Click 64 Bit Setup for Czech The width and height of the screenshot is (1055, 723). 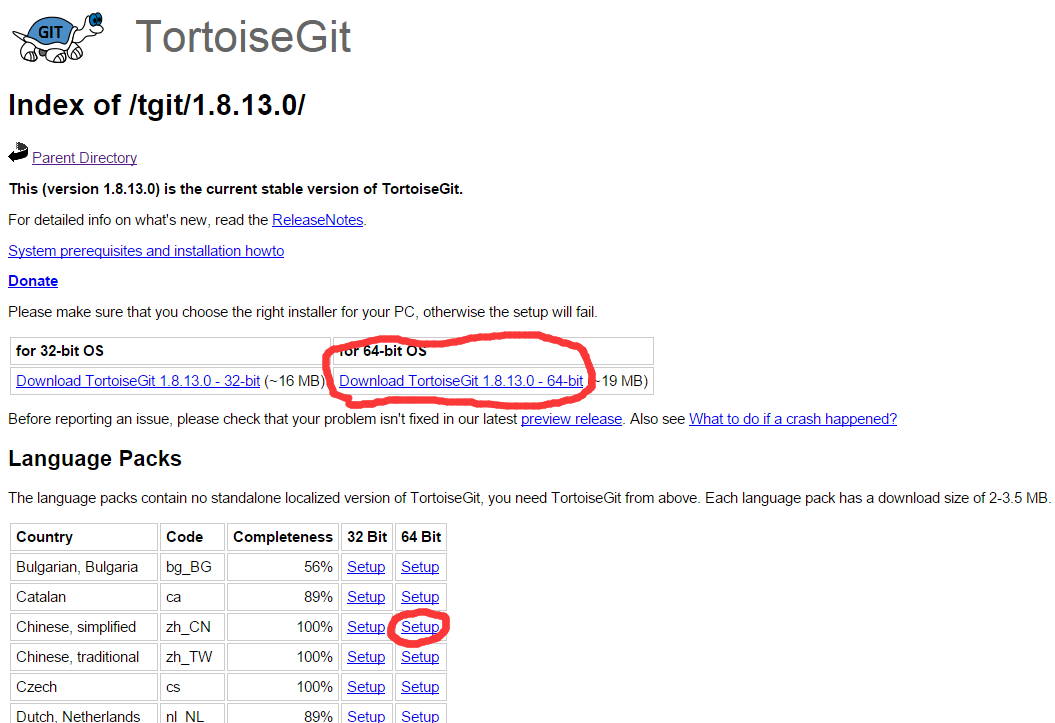(420, 687)
